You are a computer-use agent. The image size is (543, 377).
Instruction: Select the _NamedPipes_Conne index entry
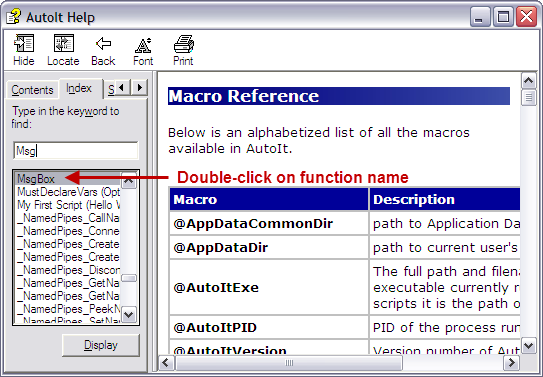(68, 231)
